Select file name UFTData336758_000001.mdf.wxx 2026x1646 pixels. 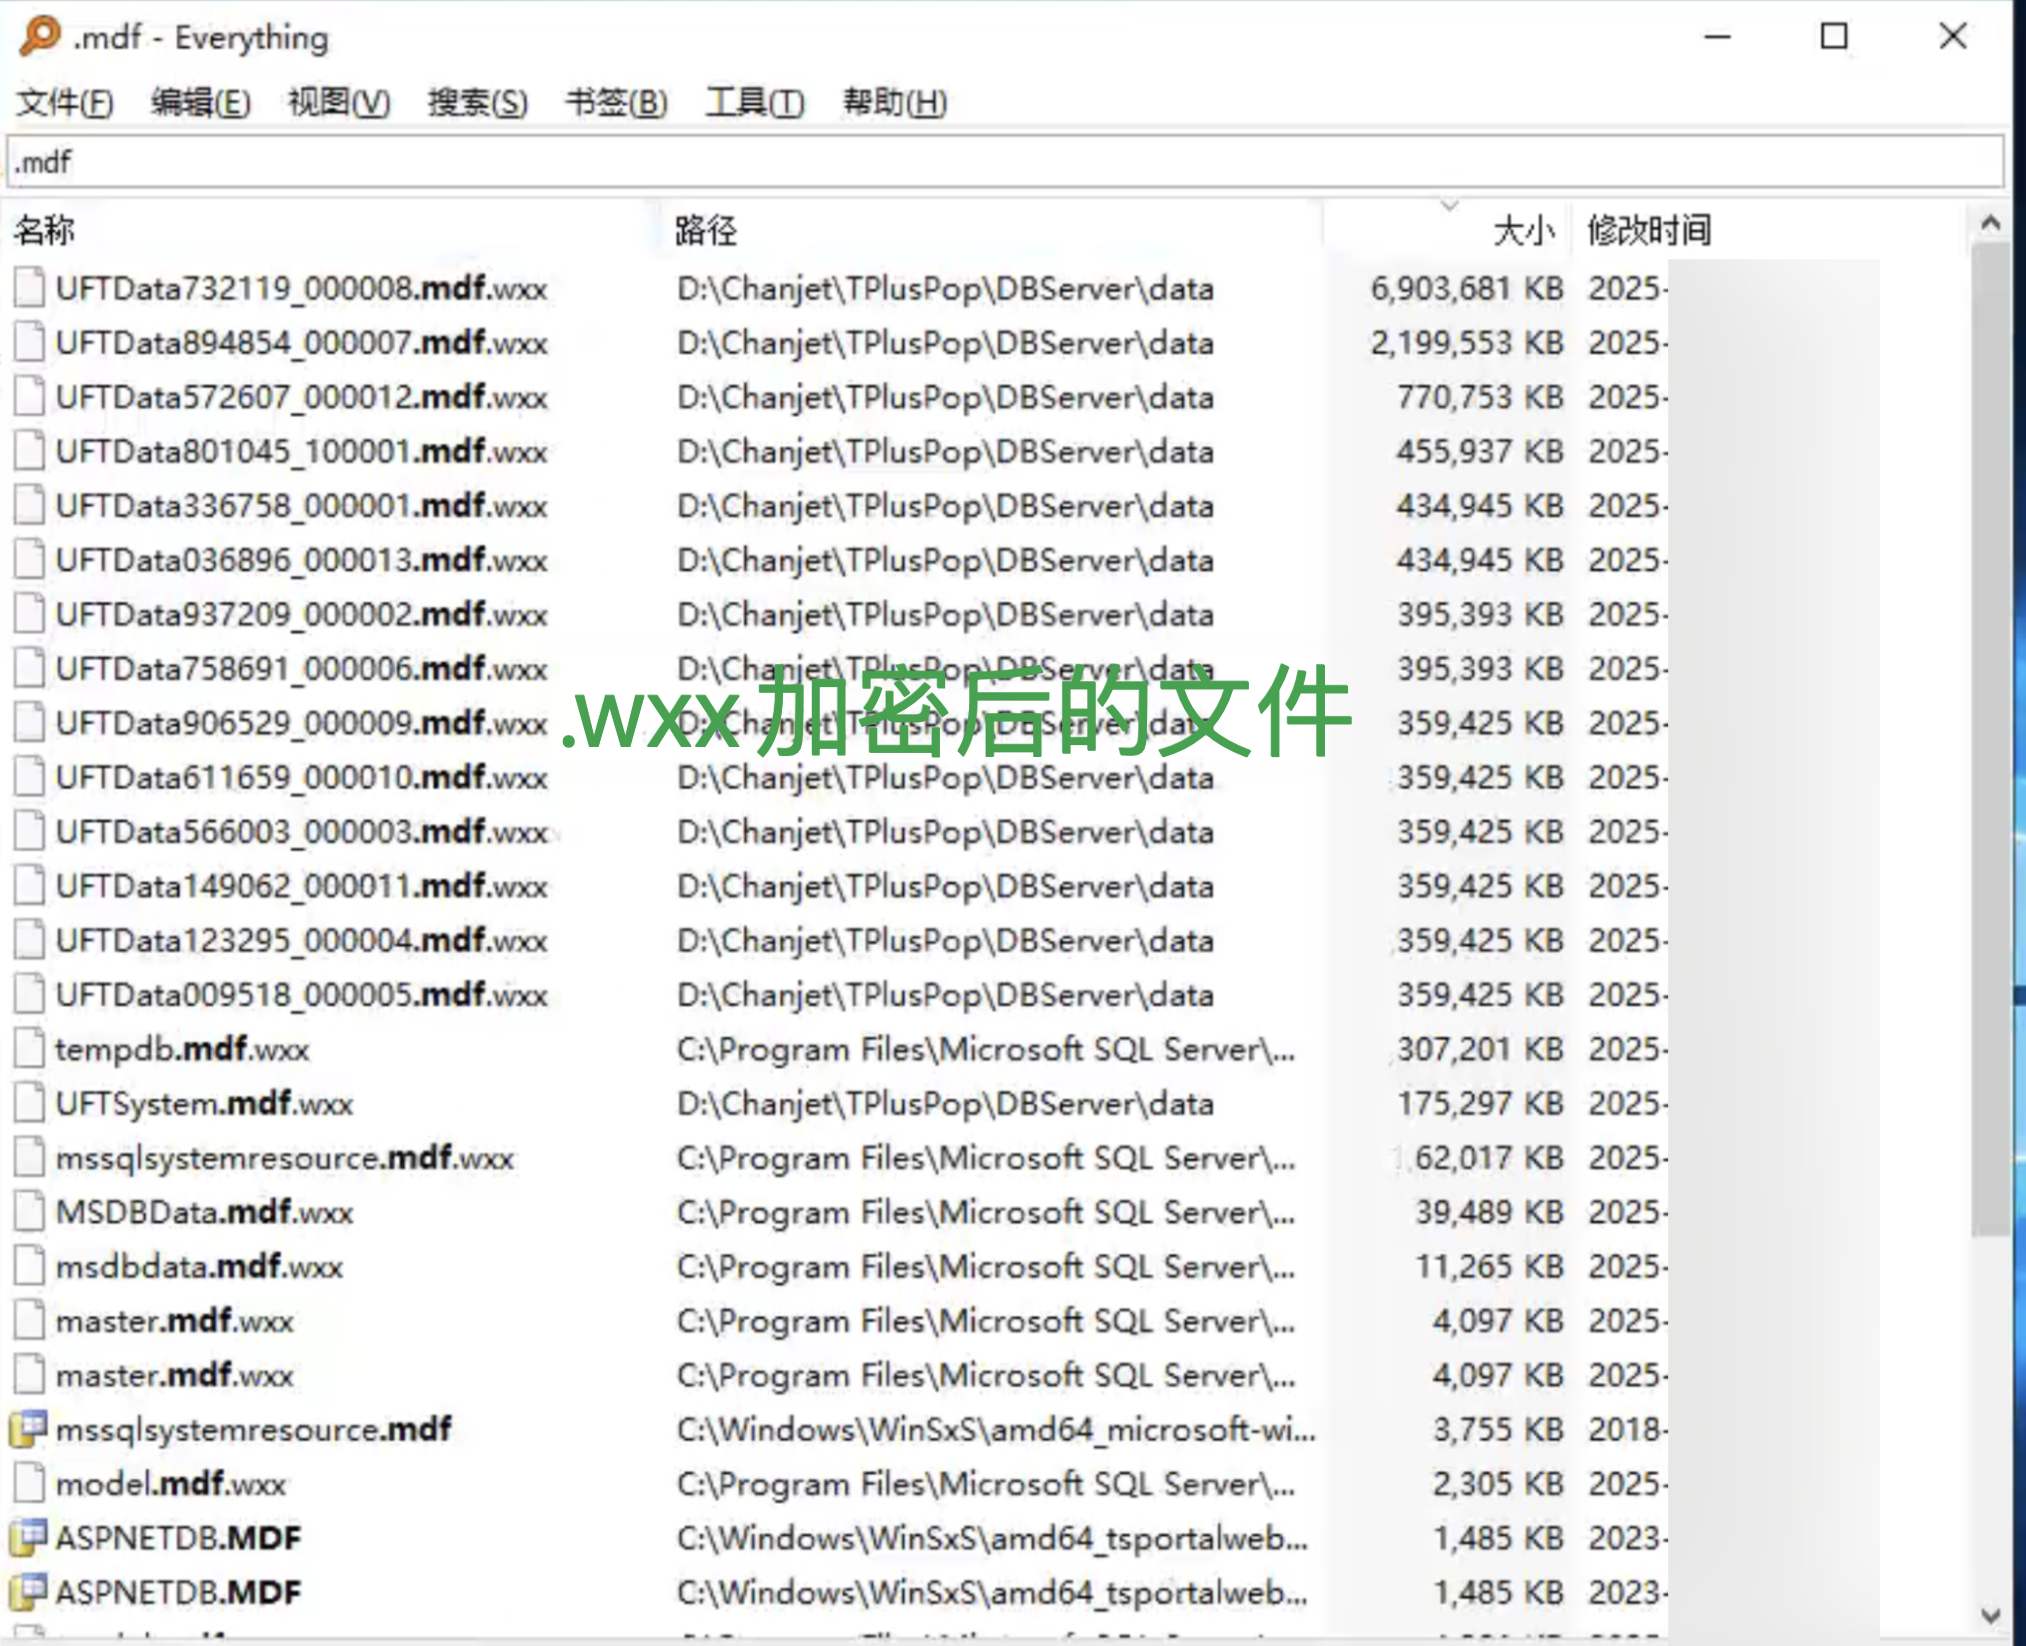[301, 506]
